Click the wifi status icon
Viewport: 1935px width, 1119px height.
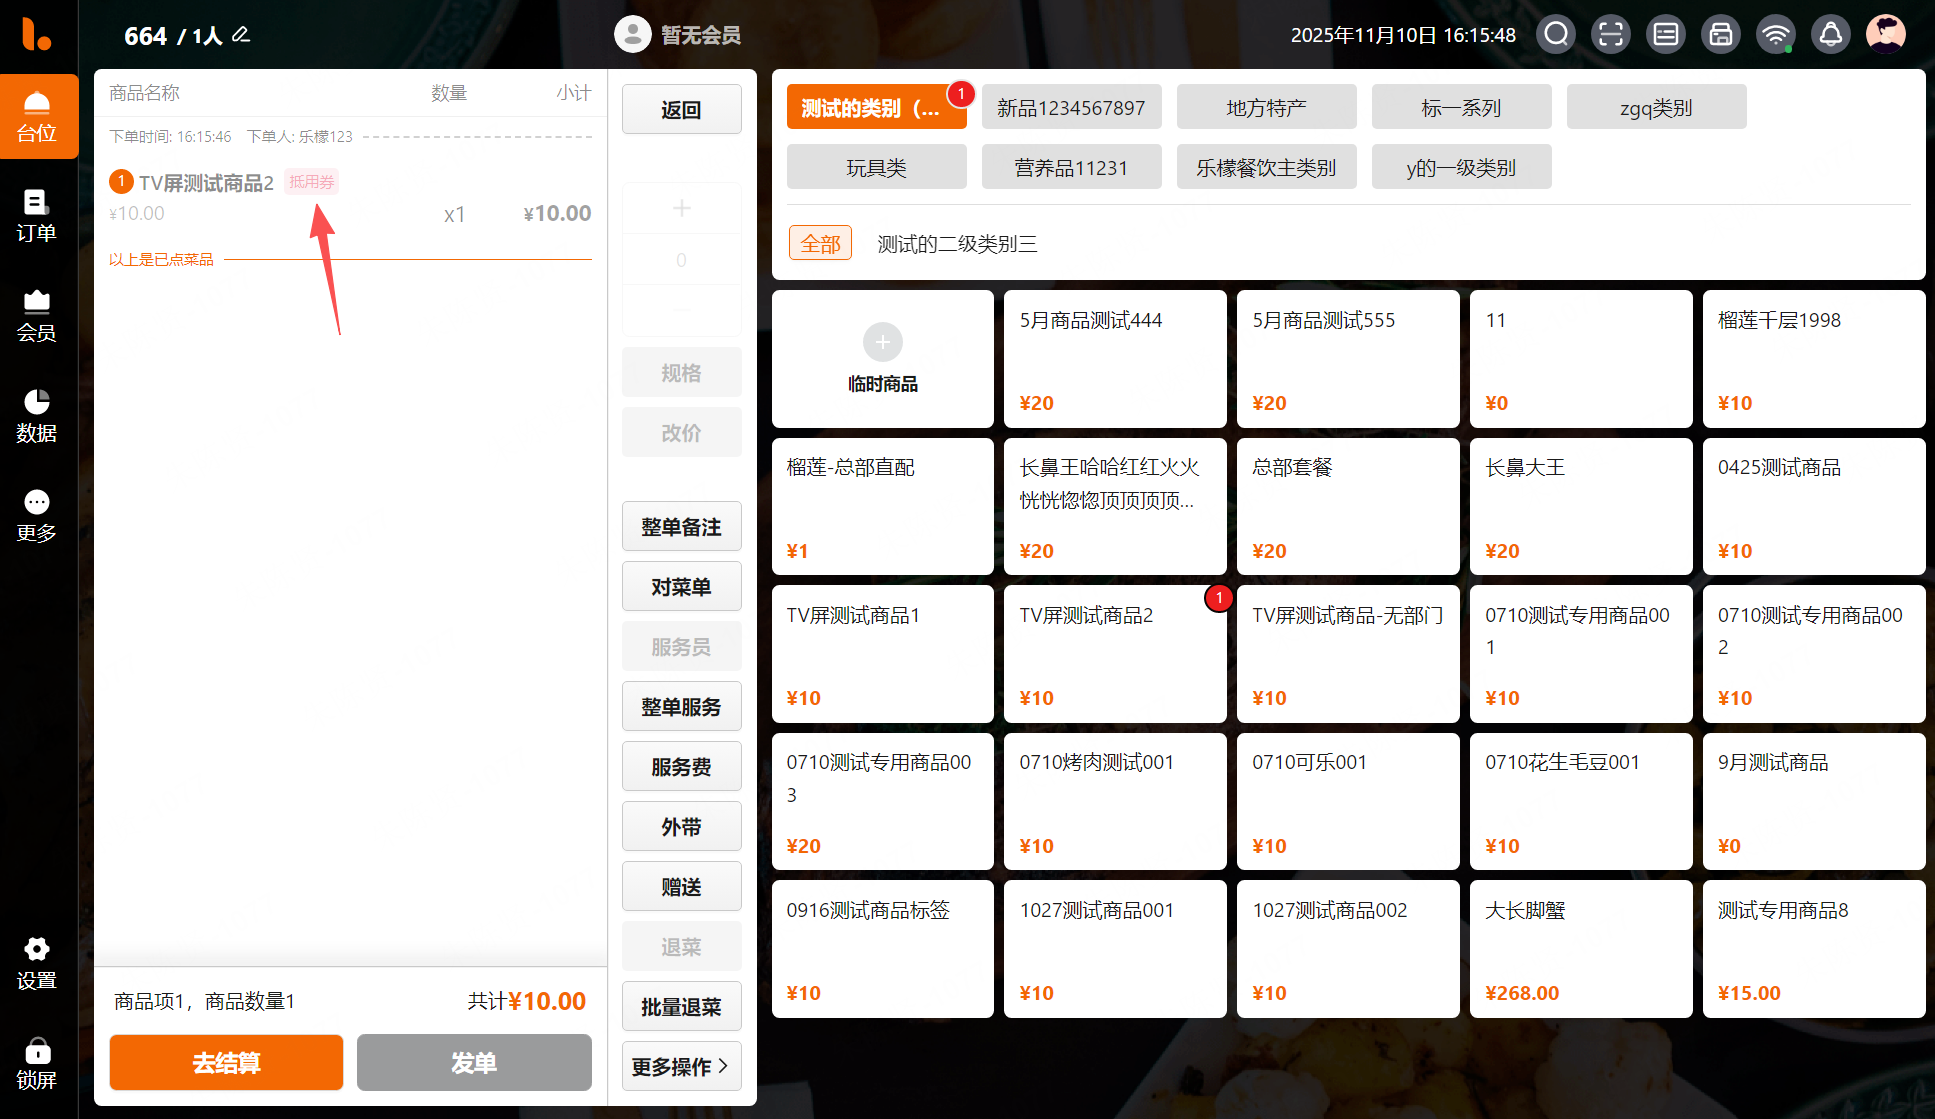[1776, 35]
